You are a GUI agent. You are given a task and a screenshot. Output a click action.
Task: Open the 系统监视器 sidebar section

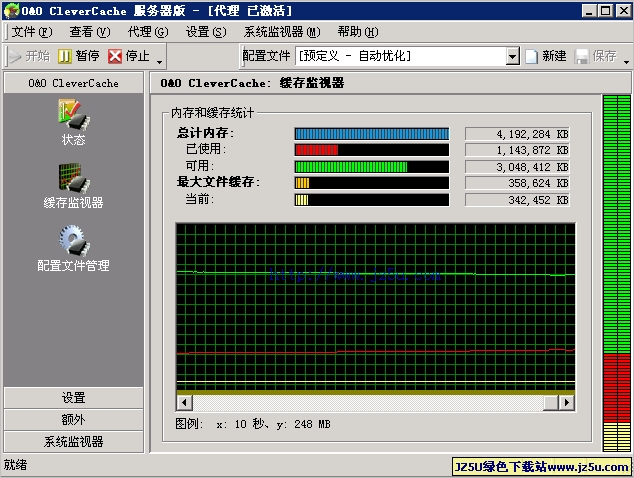74,441
